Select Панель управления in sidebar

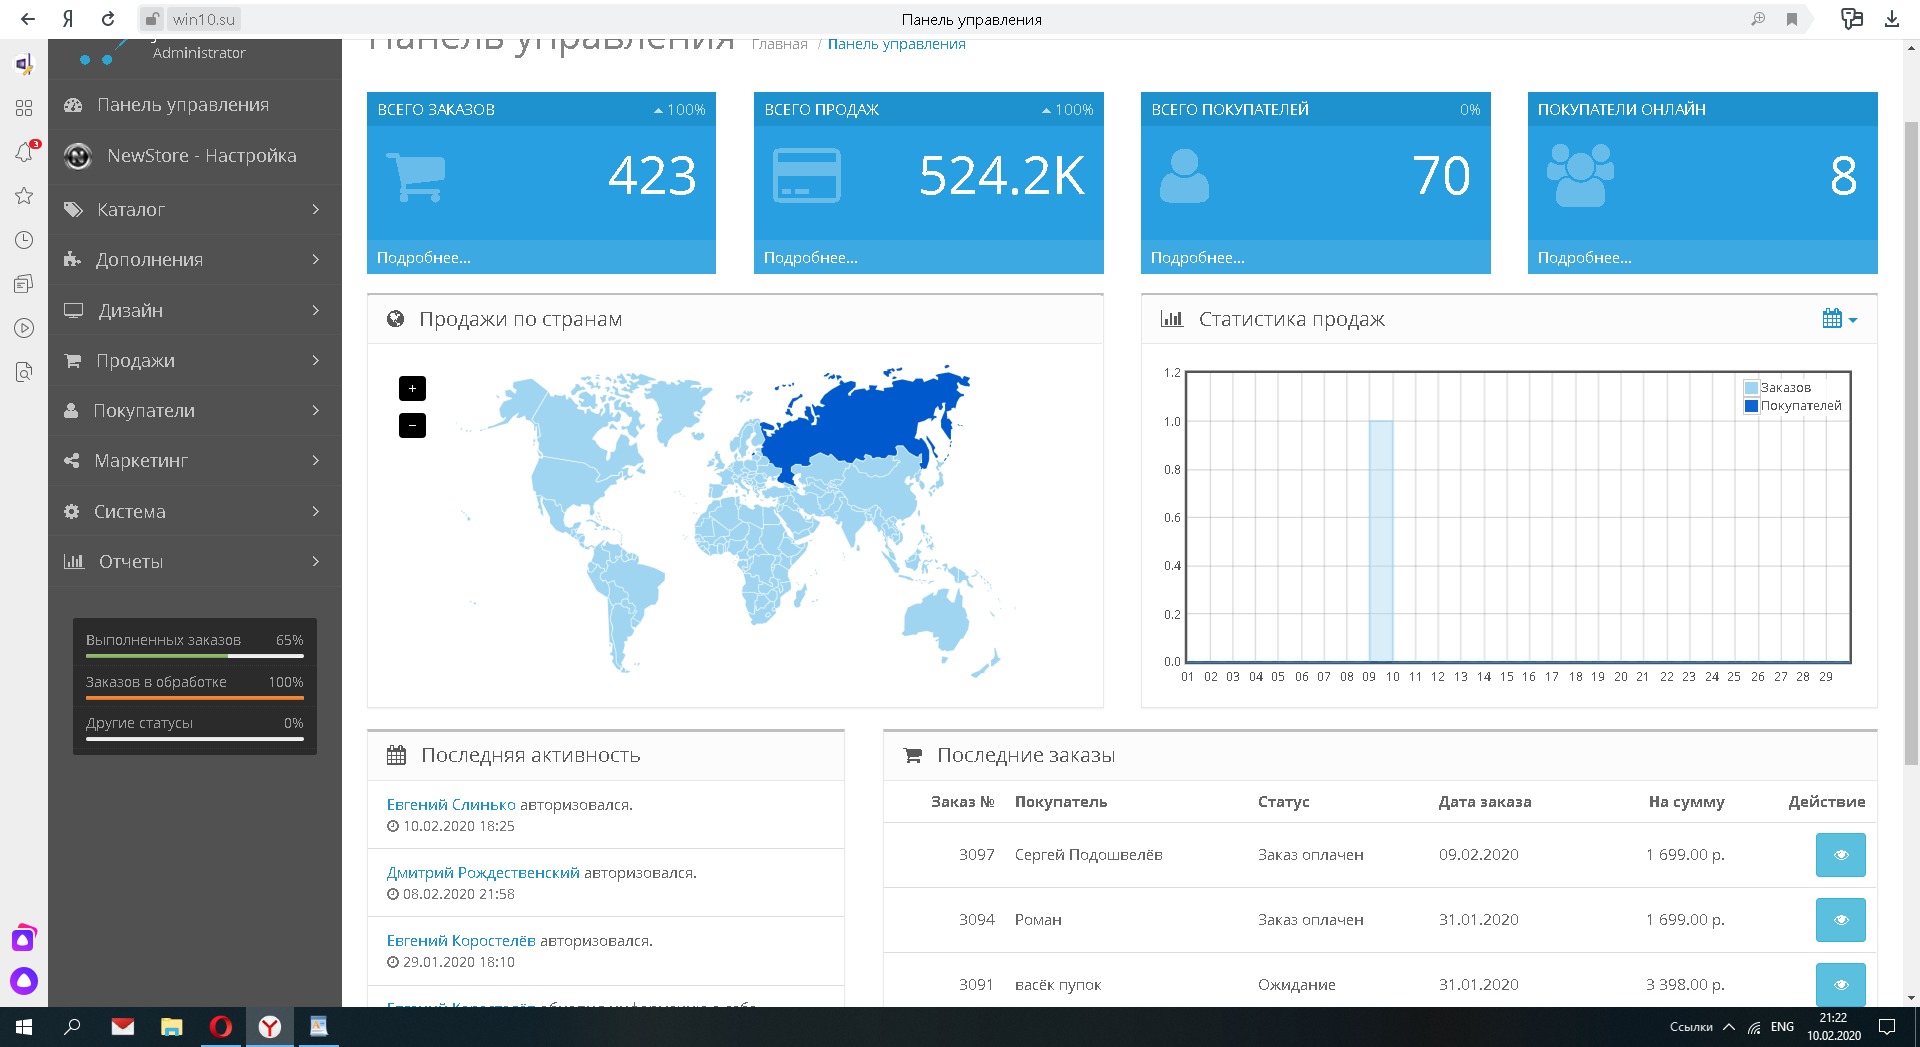[182, 105]
